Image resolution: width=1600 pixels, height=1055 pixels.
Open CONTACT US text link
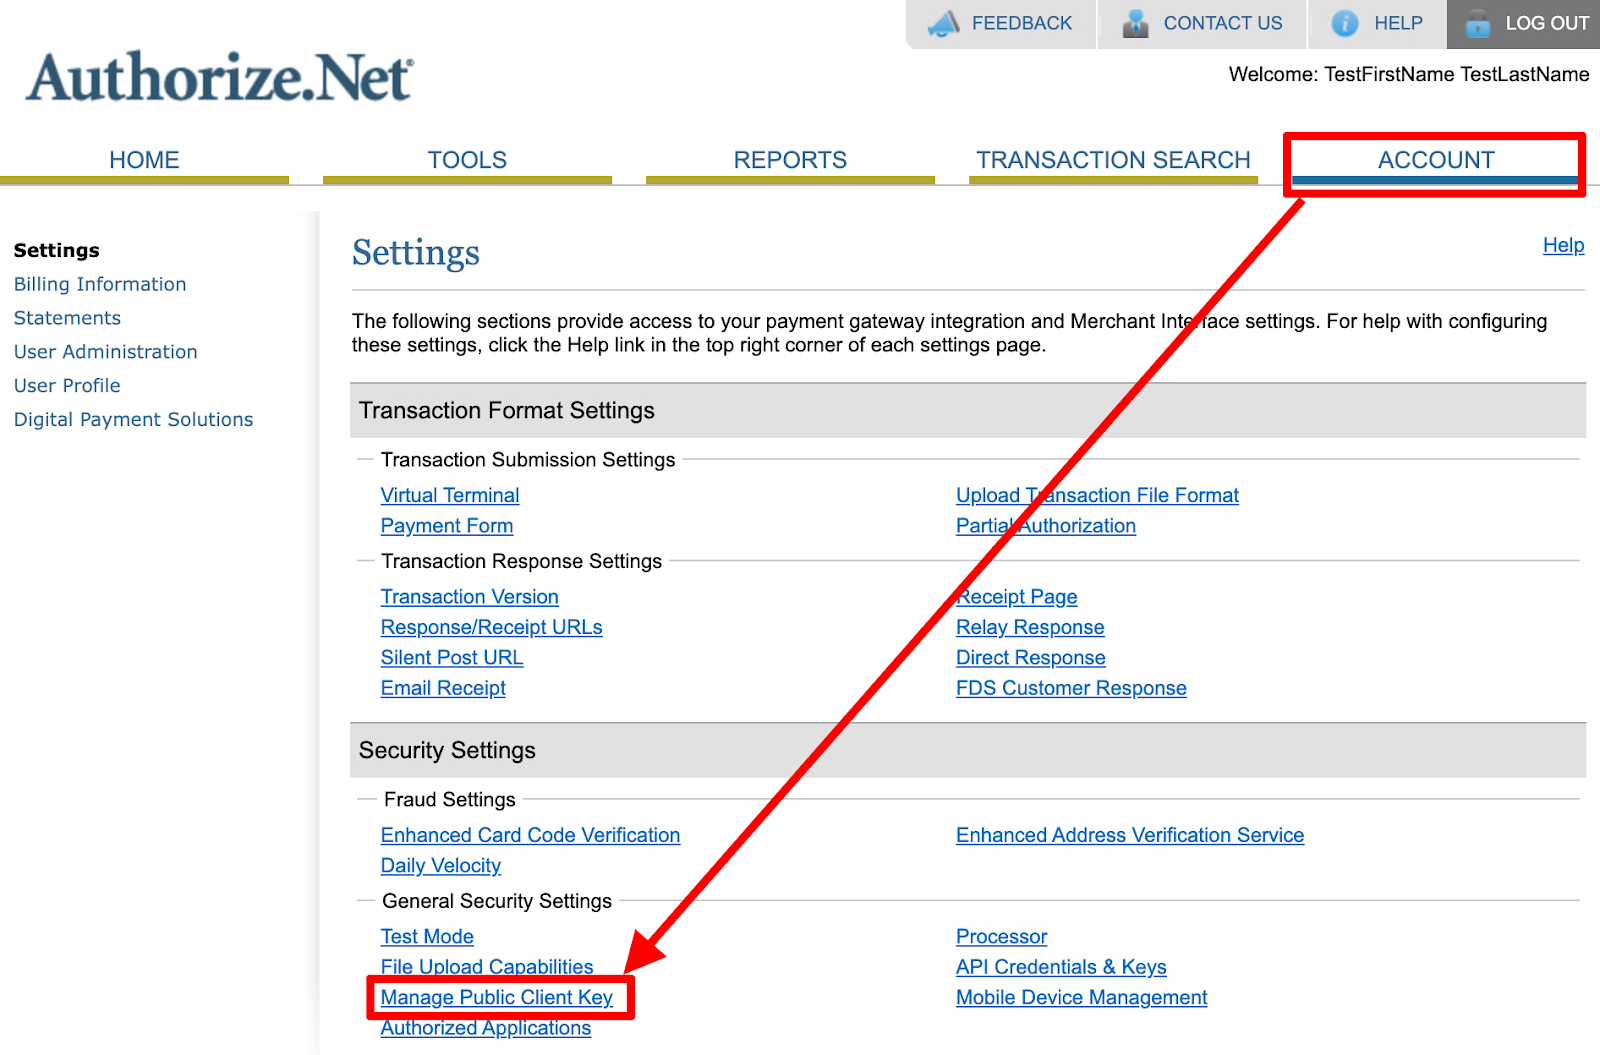1222,23
